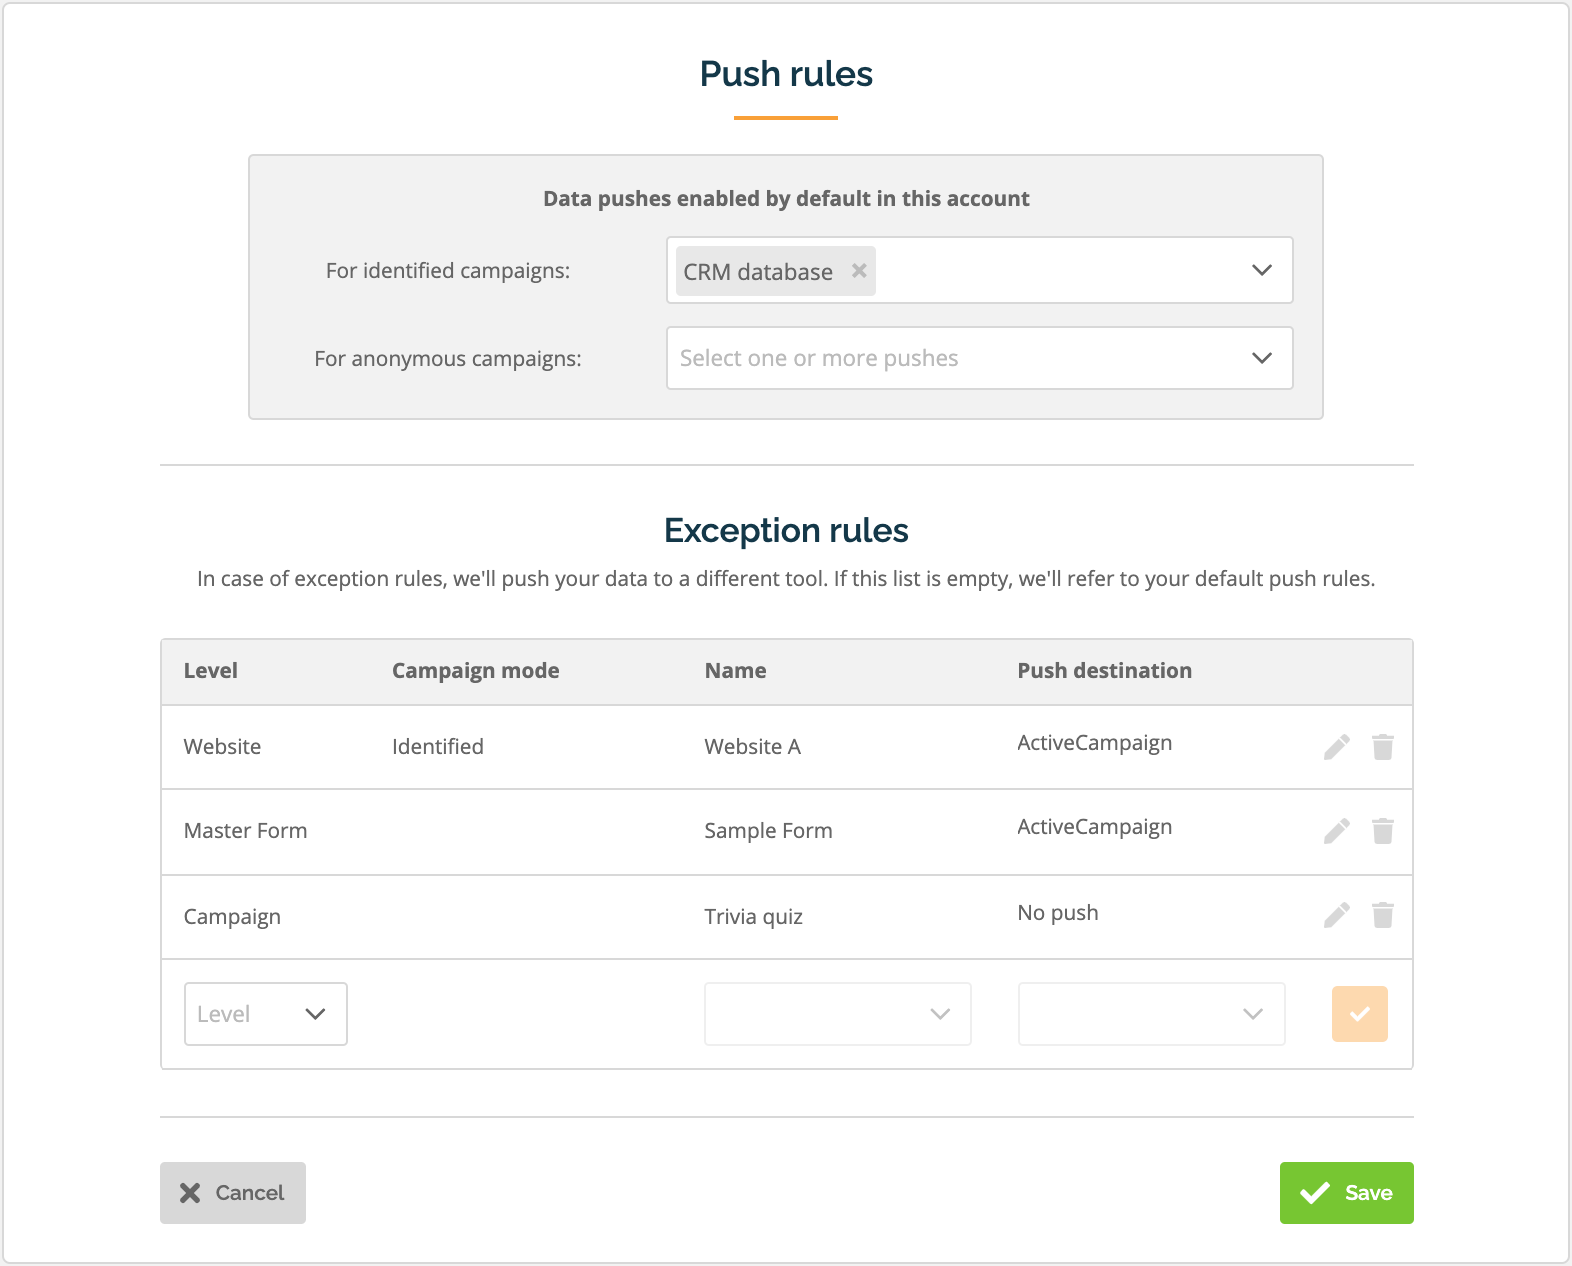Delete the Website A exception rule
This screenshot has width=1572, height=1266.
tap(1383, 747)
